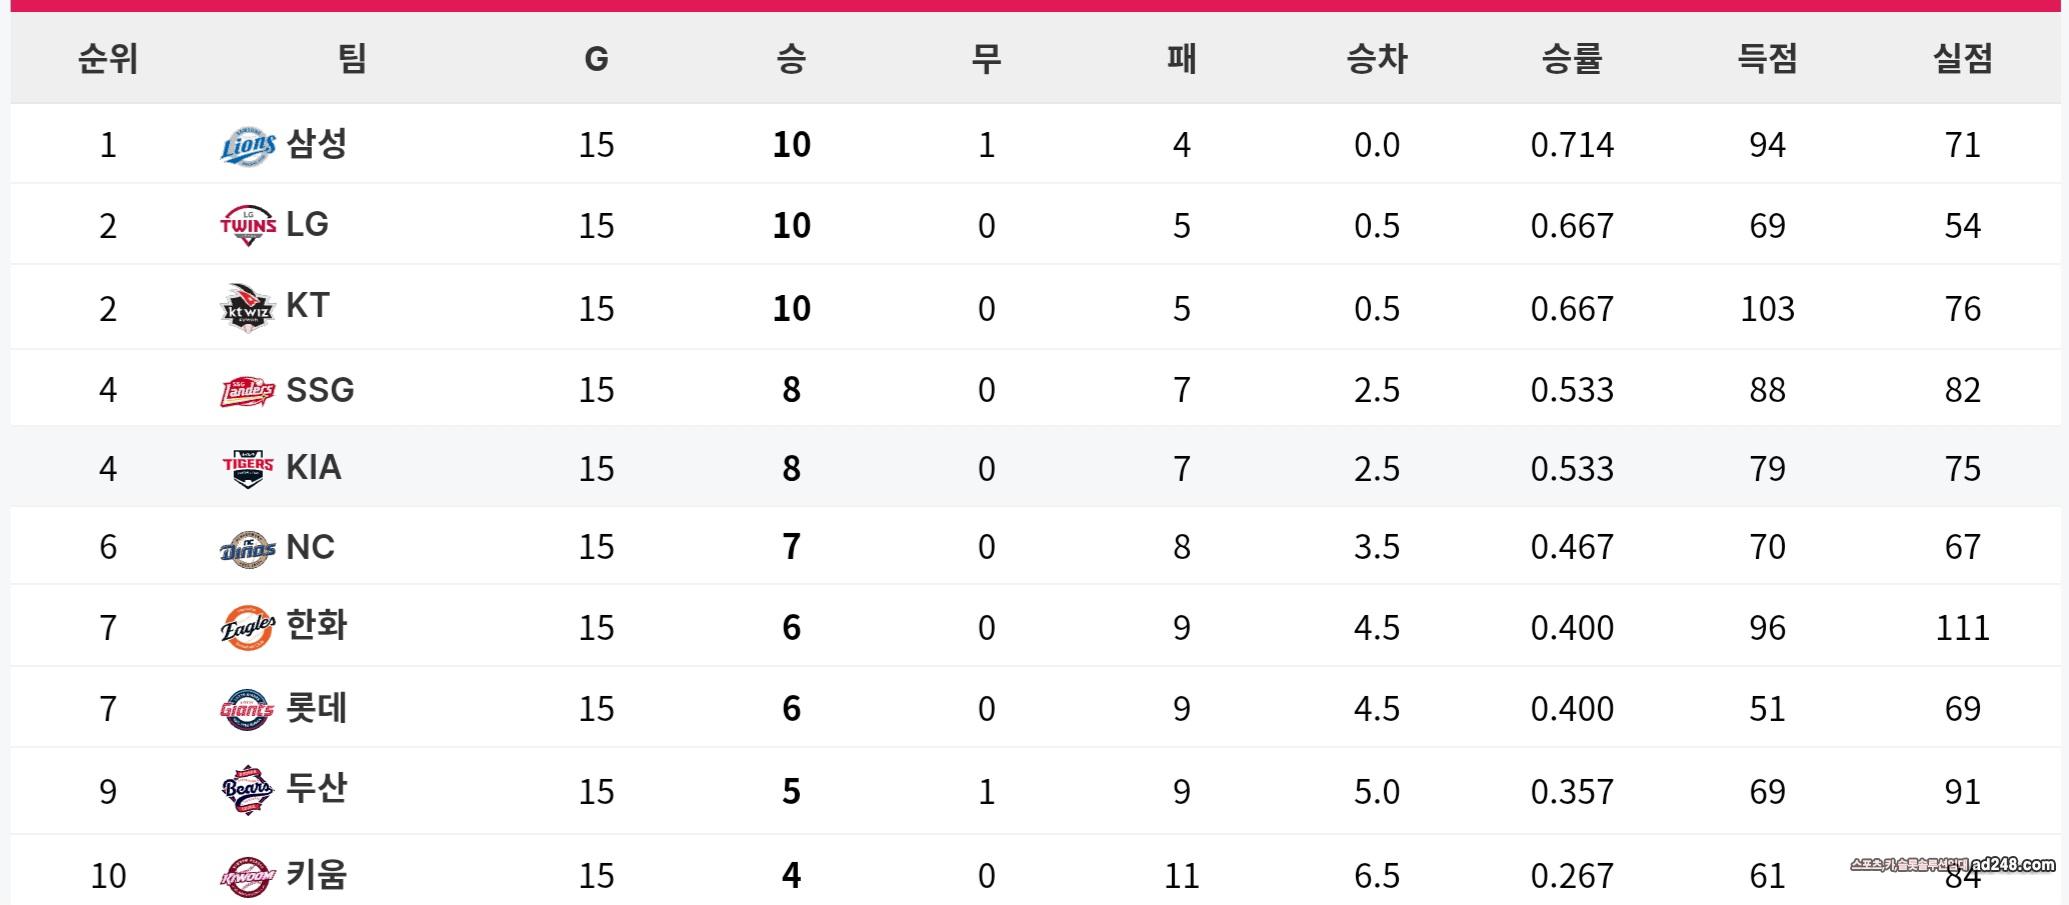This screenshot has height=905, width=2069.
Task: Click the Hanwha Eagles team logo
Action: (247, 628)
